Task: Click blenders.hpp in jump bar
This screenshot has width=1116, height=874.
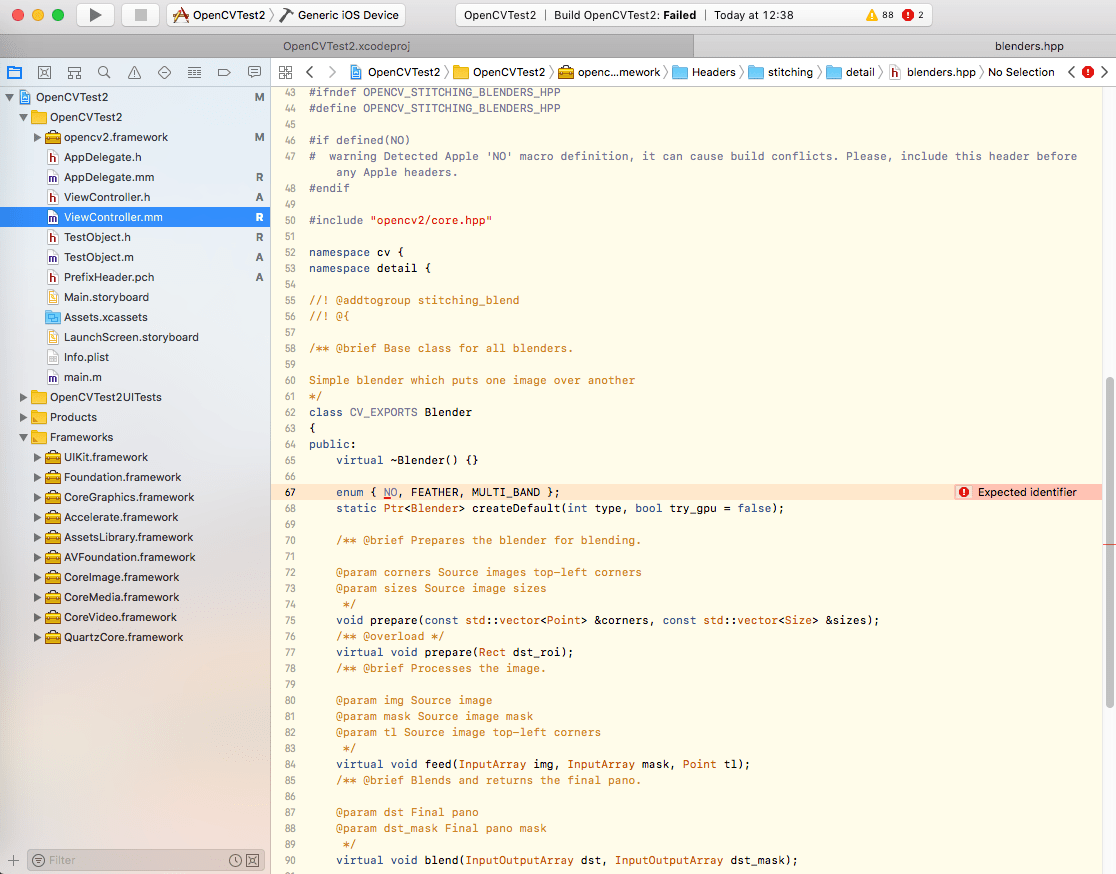Action: tap(932, 72)
